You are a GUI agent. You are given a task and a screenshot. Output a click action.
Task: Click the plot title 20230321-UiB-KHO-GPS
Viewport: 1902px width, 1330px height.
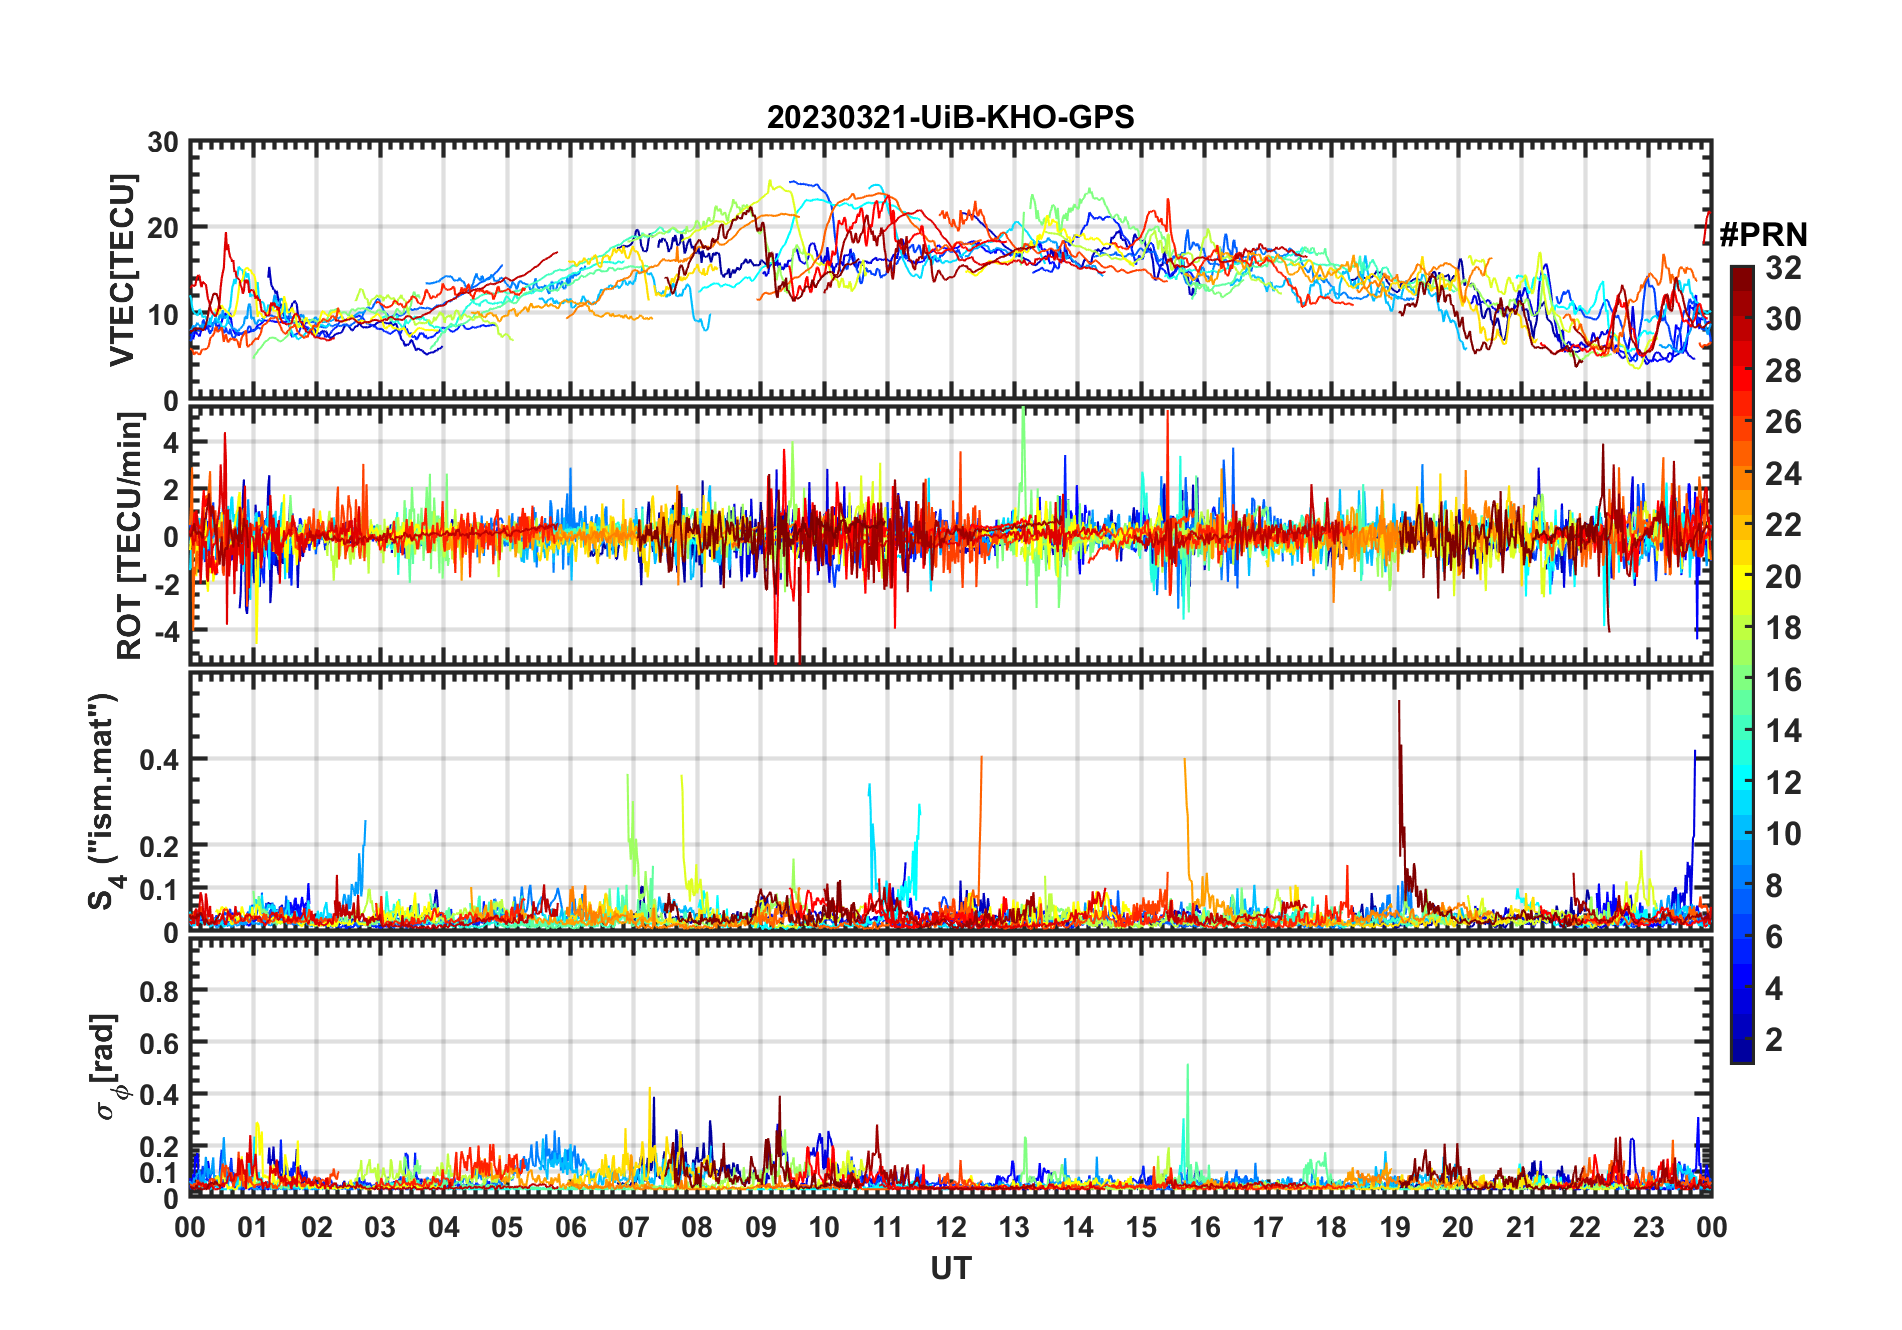tap(950, 117)
